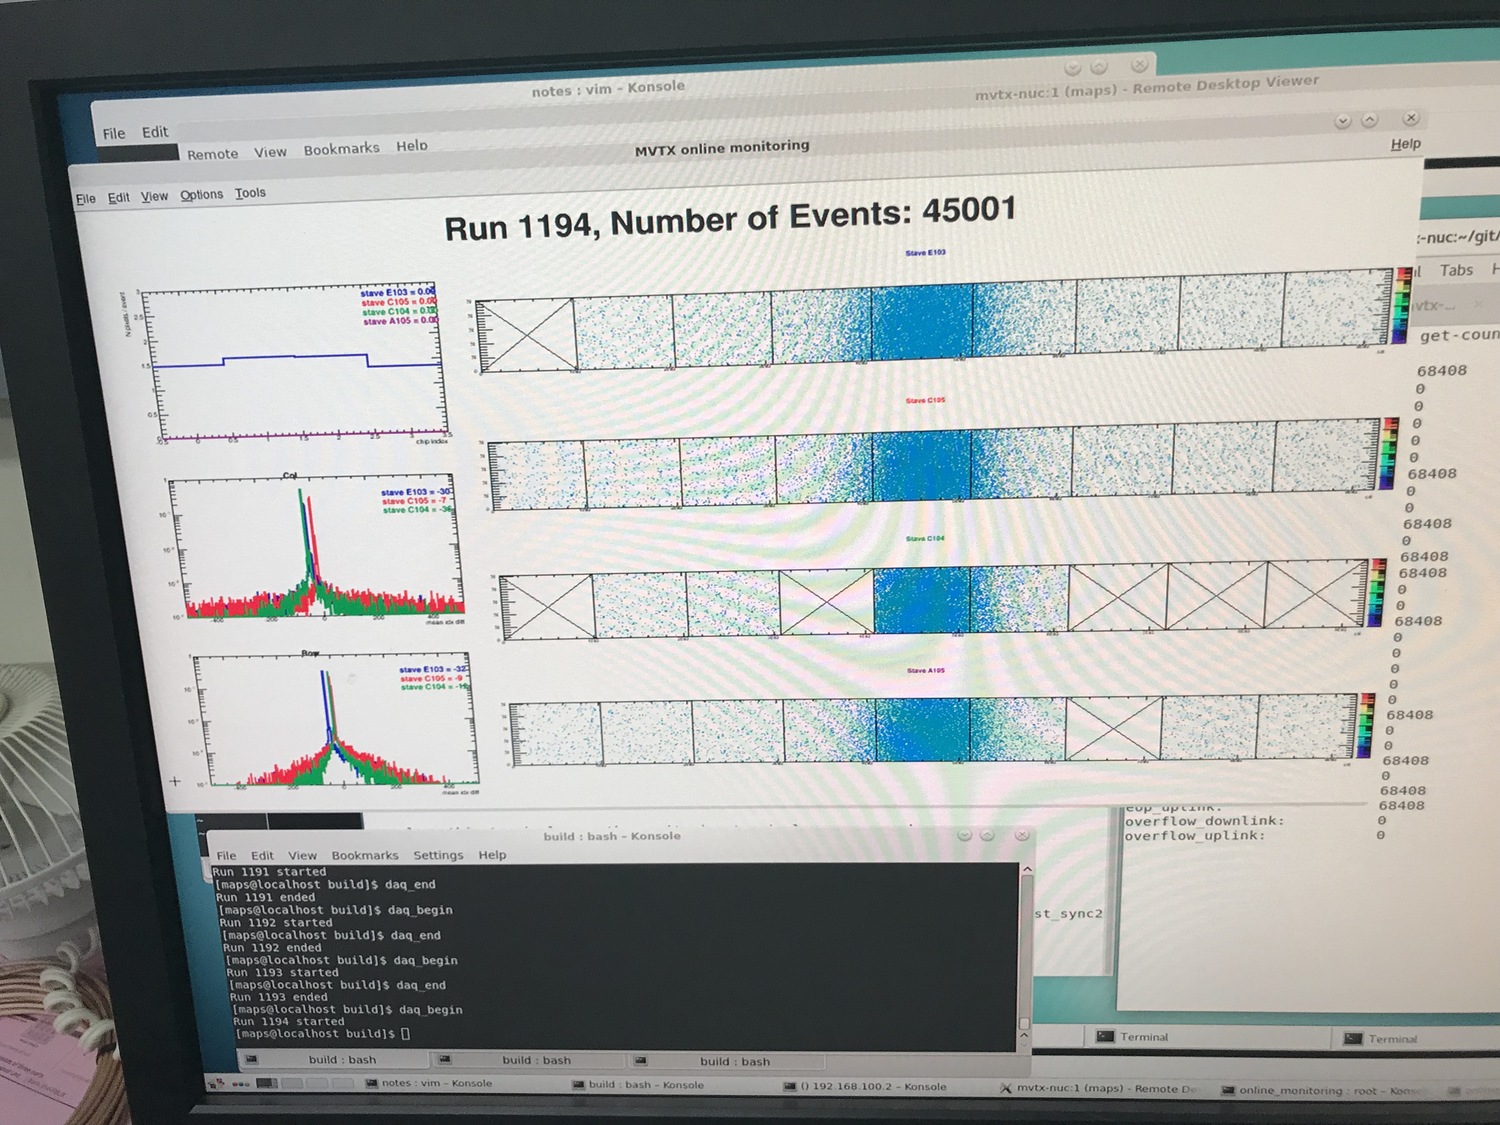Screen dimensions: 1500x1125
Task: Click the Stave C104 hitmap plot
Action: (x=933, y=598)
